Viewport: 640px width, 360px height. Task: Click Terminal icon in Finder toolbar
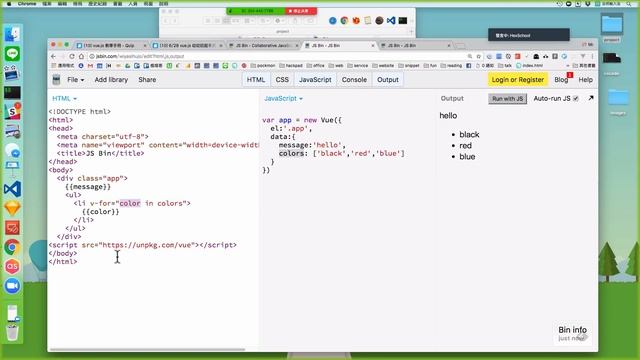[x=403, y=20]
